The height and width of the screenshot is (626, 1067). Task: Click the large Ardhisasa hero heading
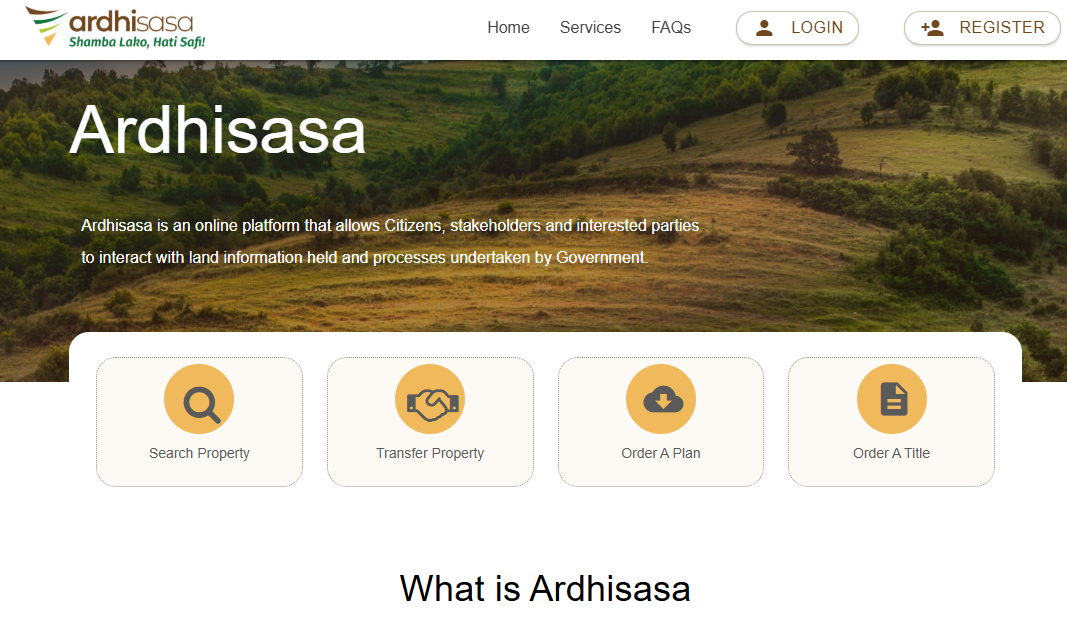tap(218, 130)
